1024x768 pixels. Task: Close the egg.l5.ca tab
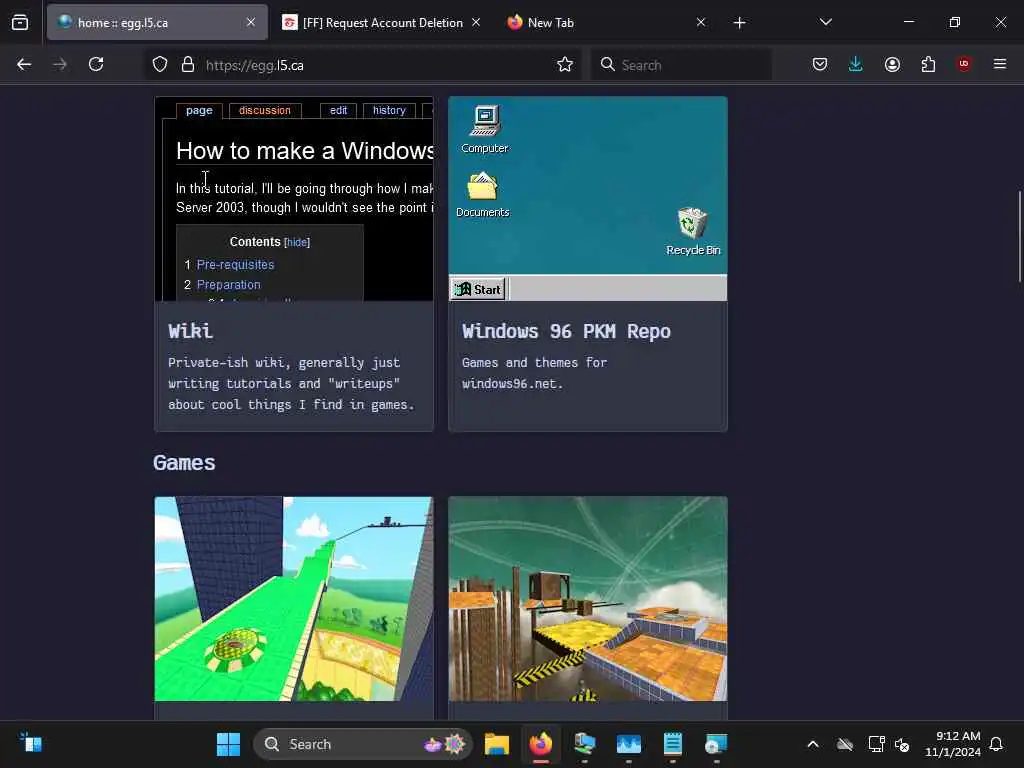pos(251,23)
